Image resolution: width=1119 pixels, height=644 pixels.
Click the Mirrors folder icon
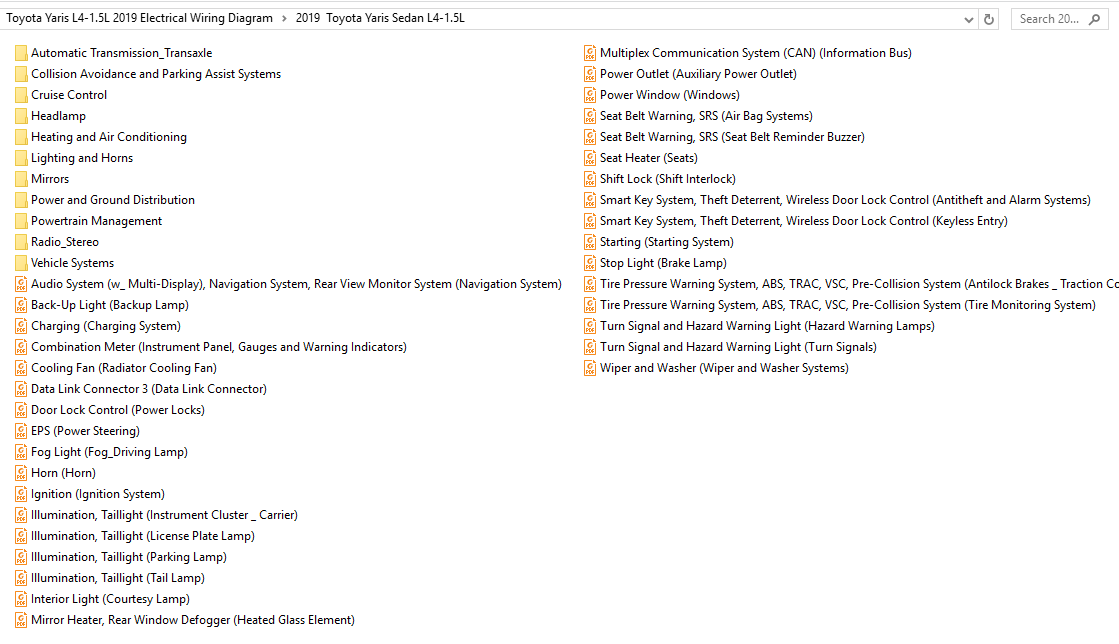(x=21, y=179)
